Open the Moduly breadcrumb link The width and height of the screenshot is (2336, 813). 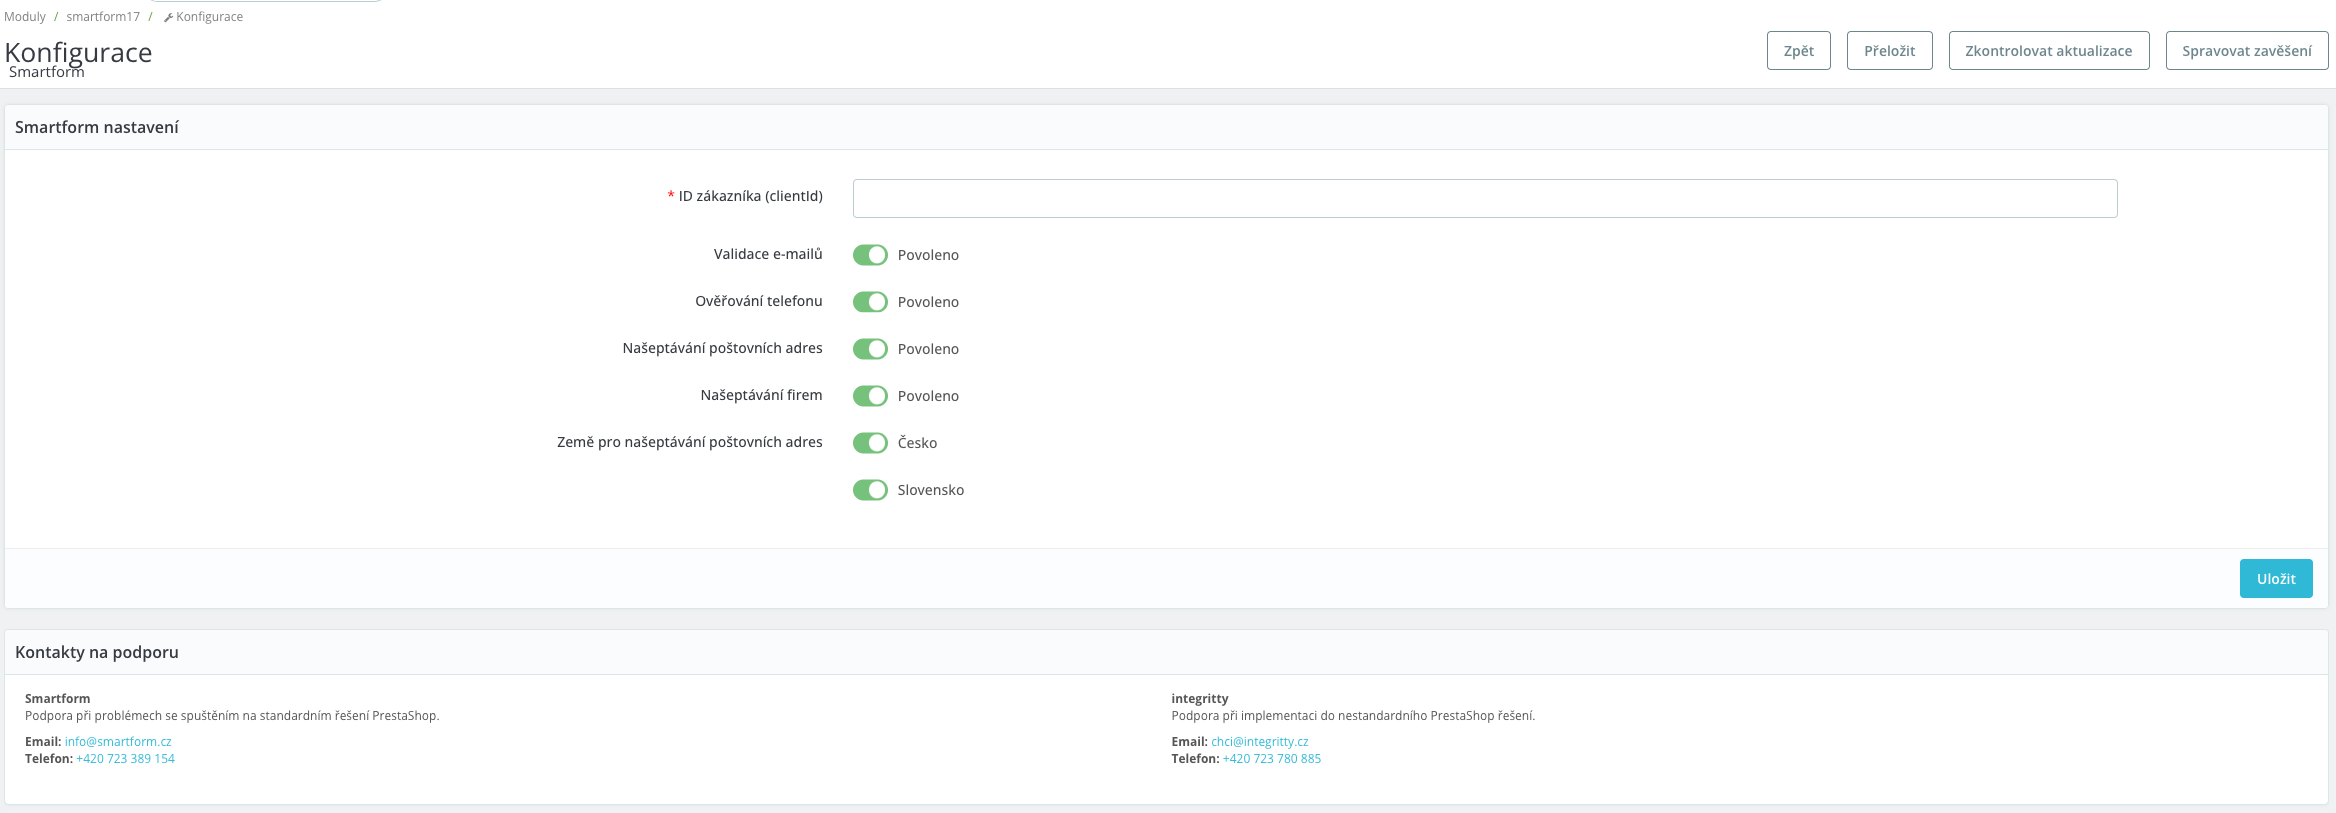25,17
